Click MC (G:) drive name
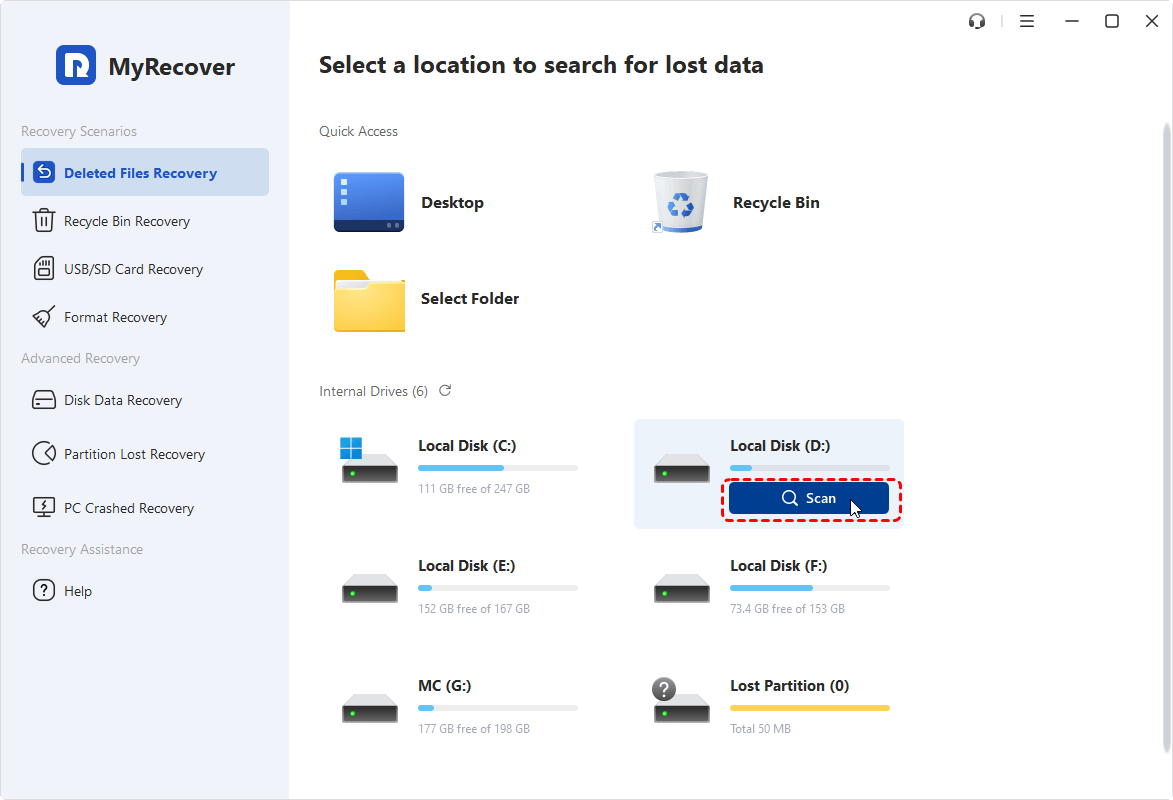 coord(444,686)
